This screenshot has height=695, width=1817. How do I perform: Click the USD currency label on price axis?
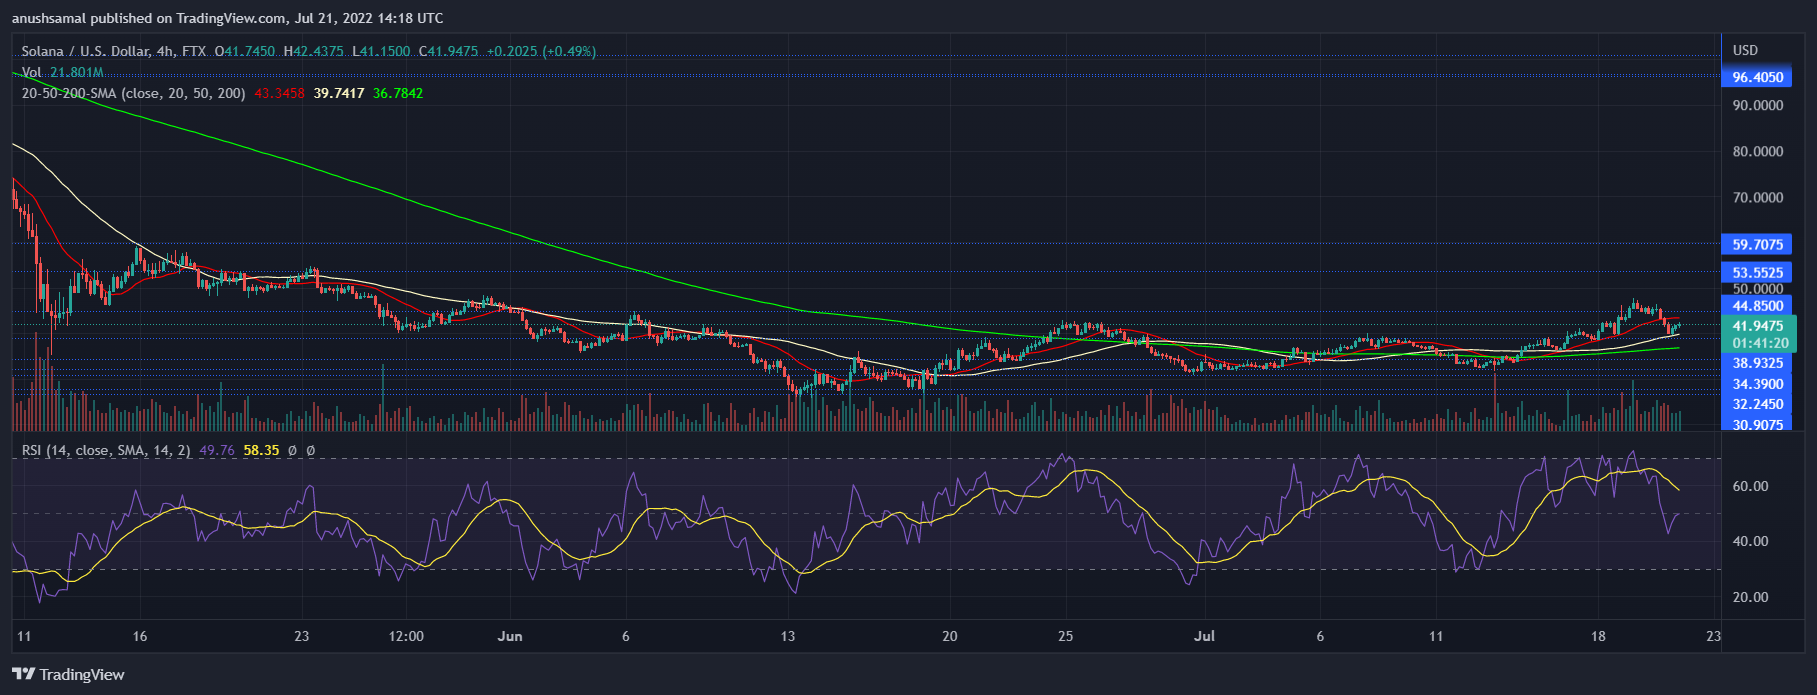[x=1745, y=50]
